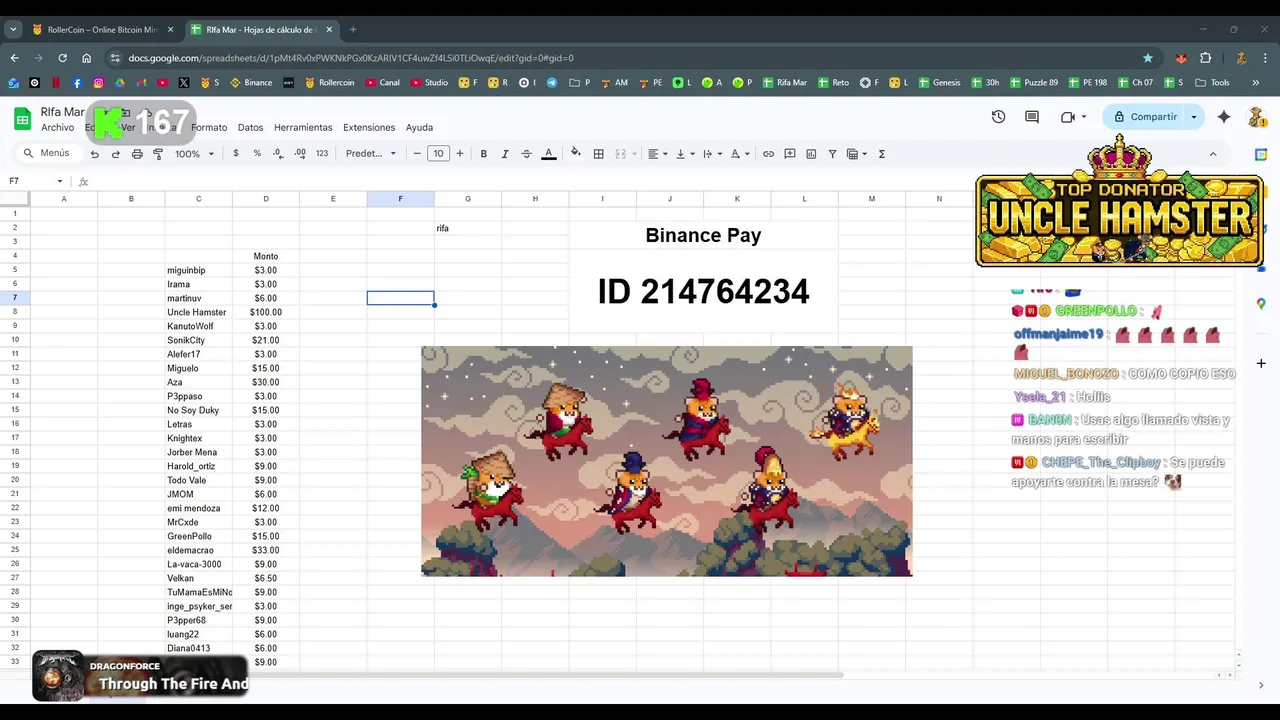
Task: Toggle italic formatting
Action: (505, 154)
